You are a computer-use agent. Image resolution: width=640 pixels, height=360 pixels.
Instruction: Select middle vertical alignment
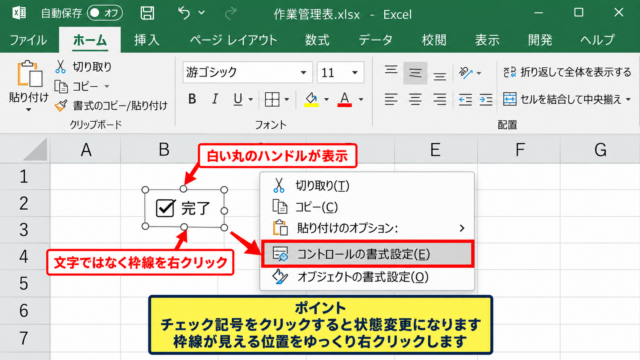coord(415,73)
